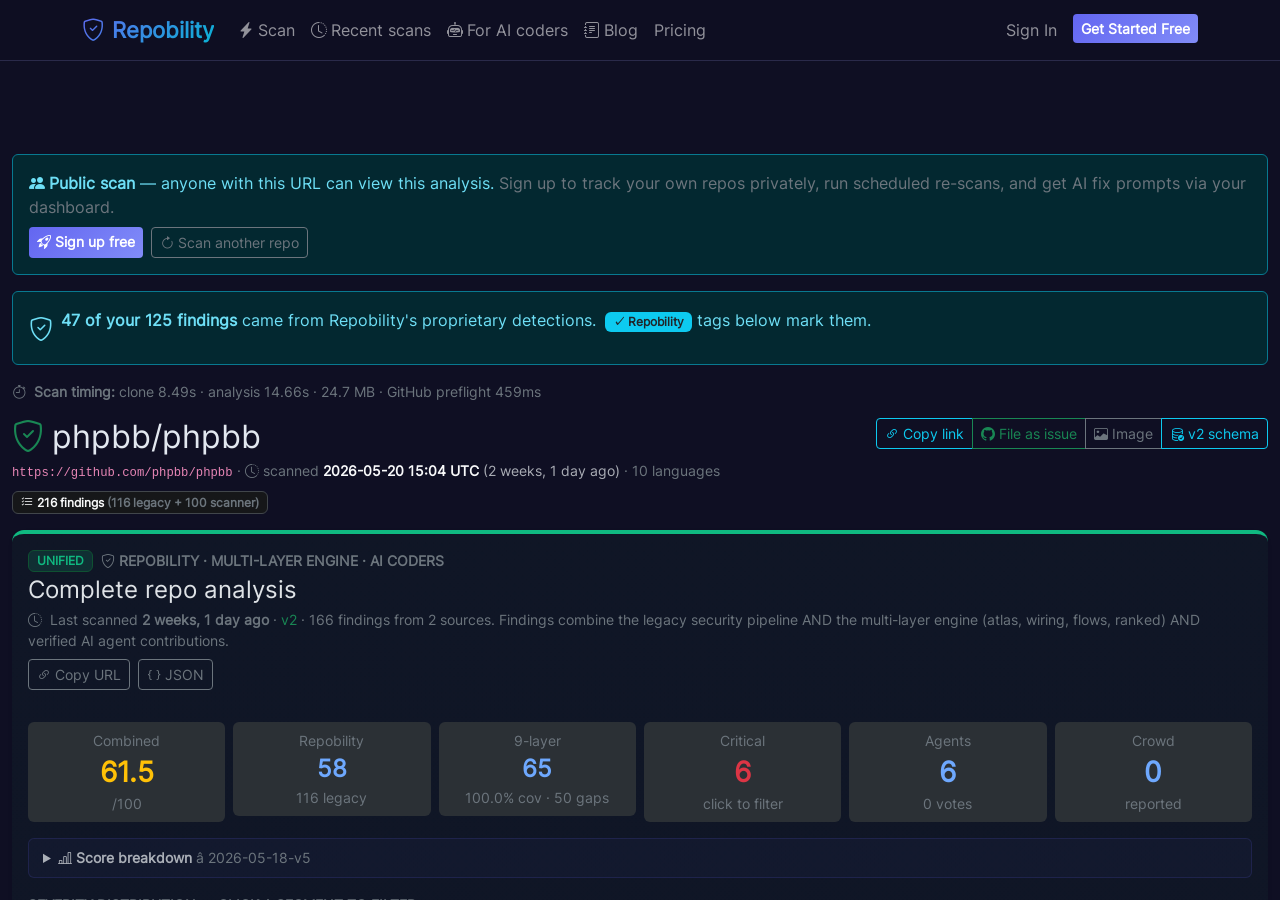Image resolution: width=1280 pixels, height=900 pixels.
Task: Click the UNIFIED badge
Action: click(60, 561)
